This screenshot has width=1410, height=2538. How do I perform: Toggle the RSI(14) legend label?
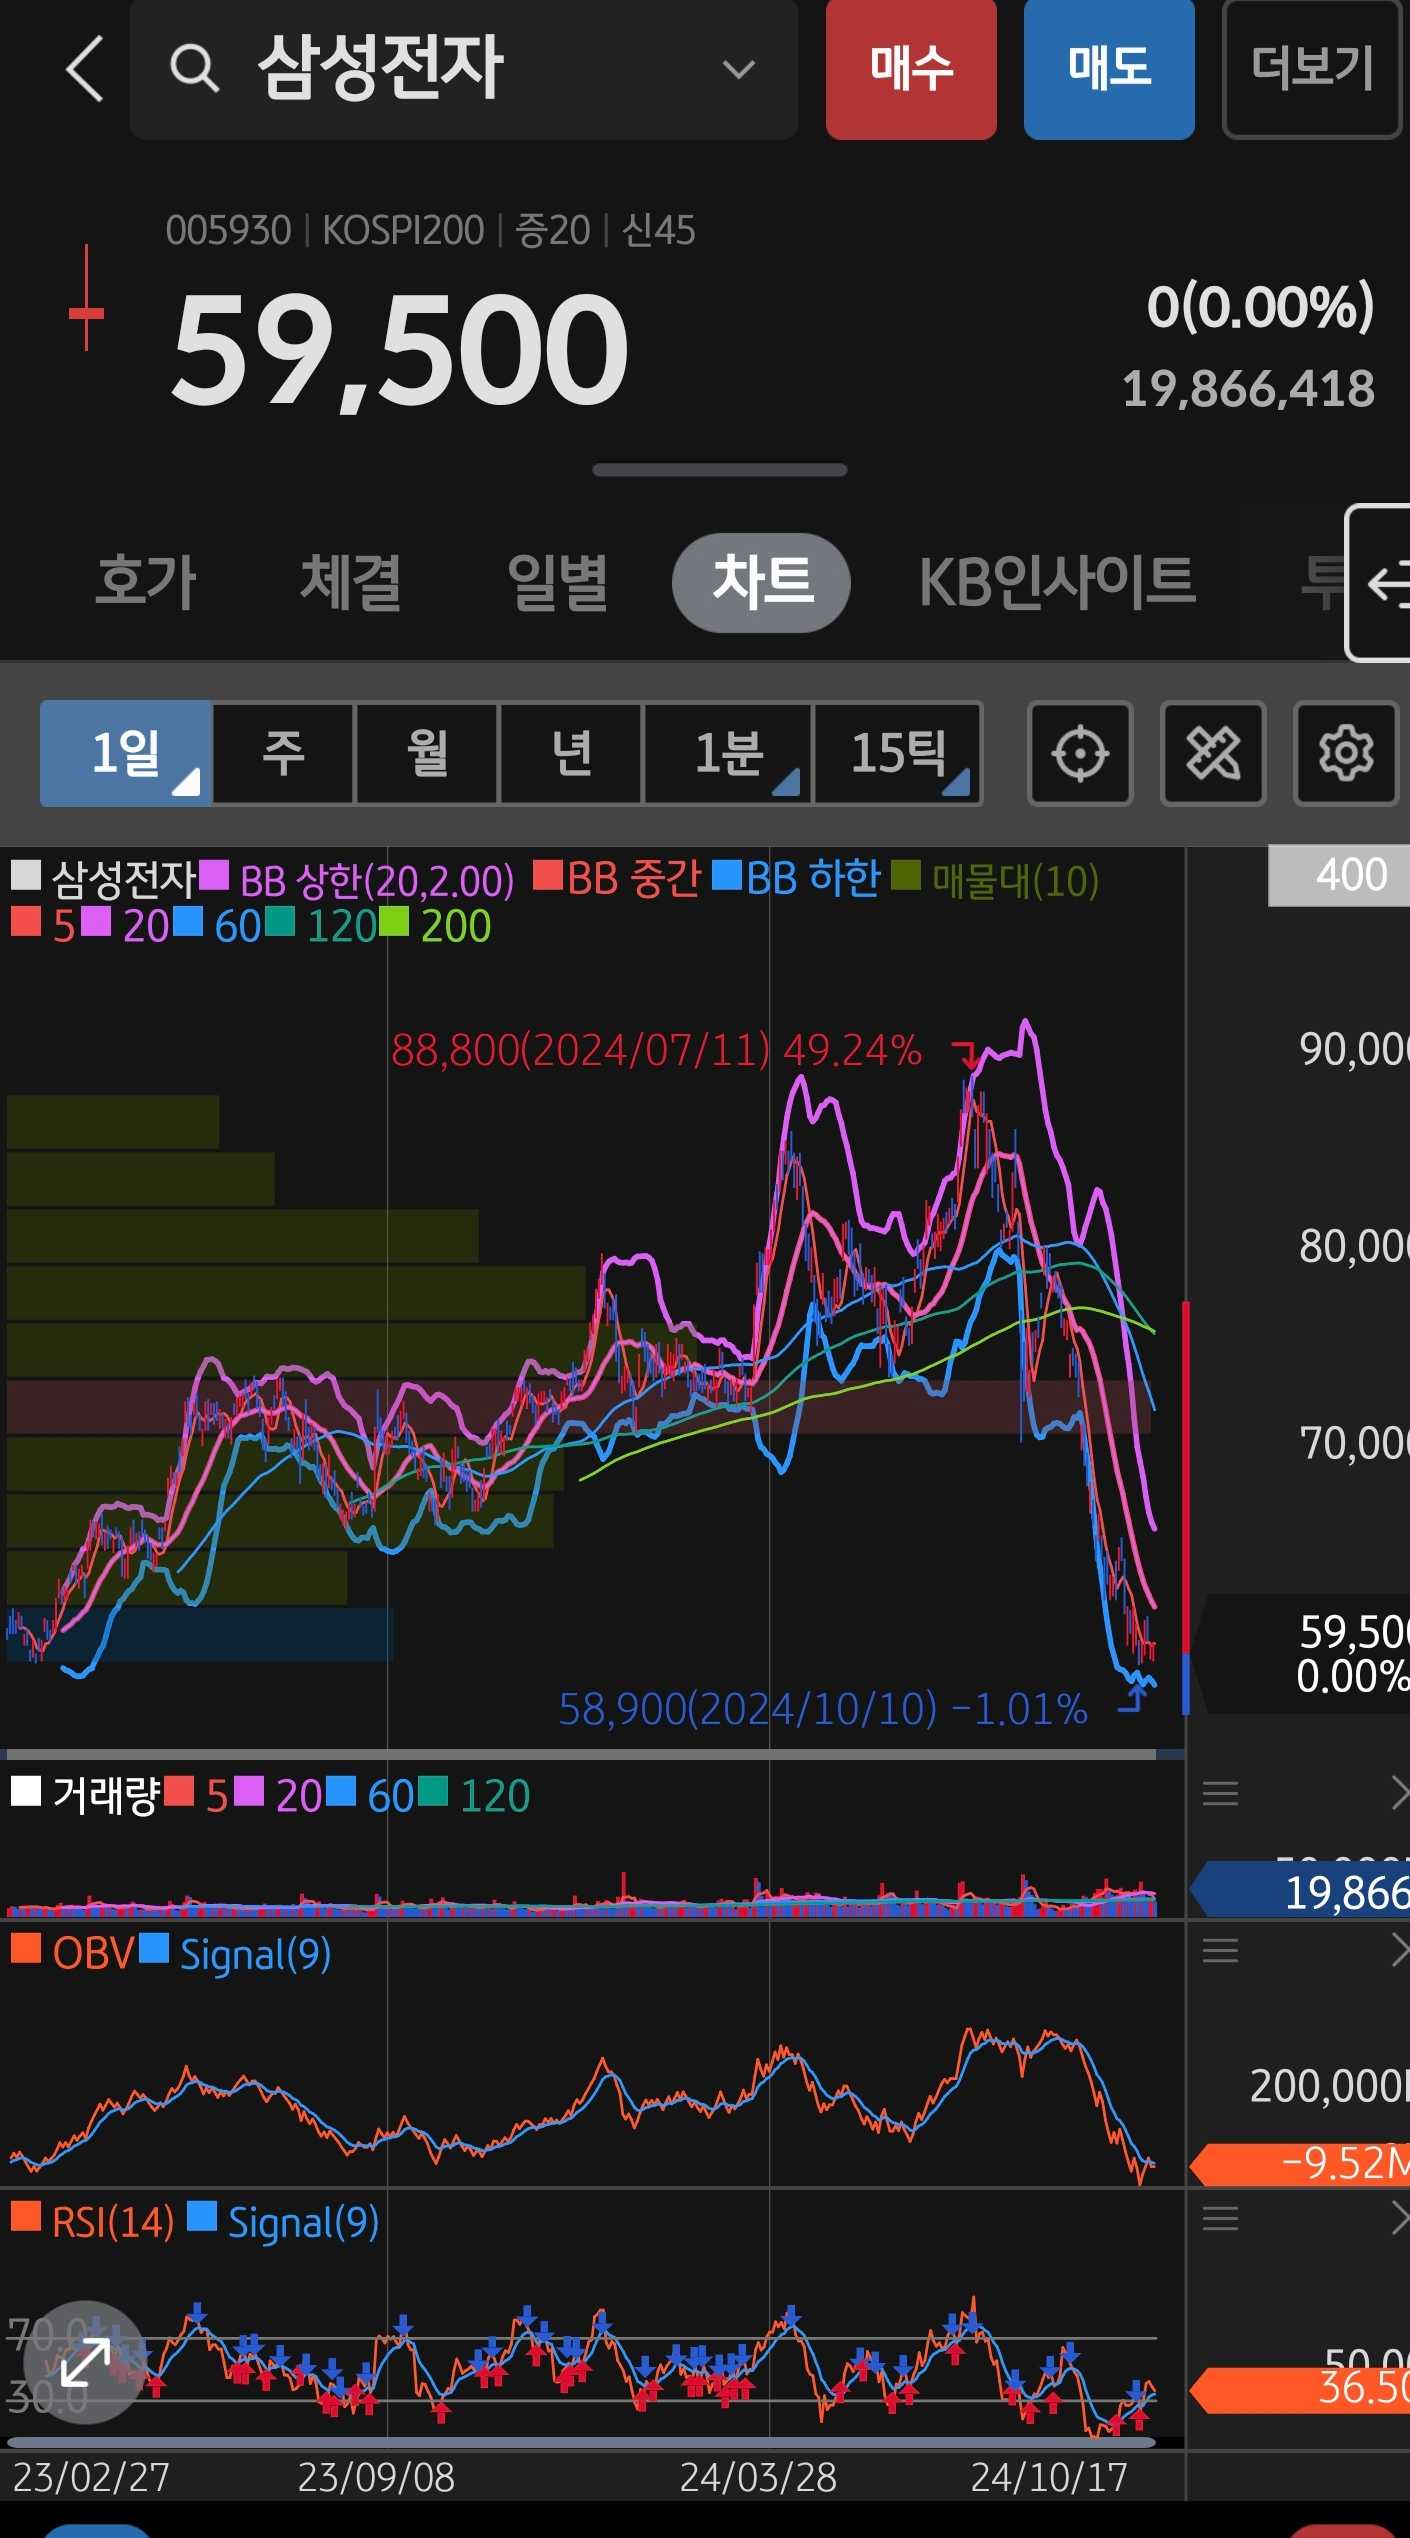pyautogui.click(x=92, y=2222)
